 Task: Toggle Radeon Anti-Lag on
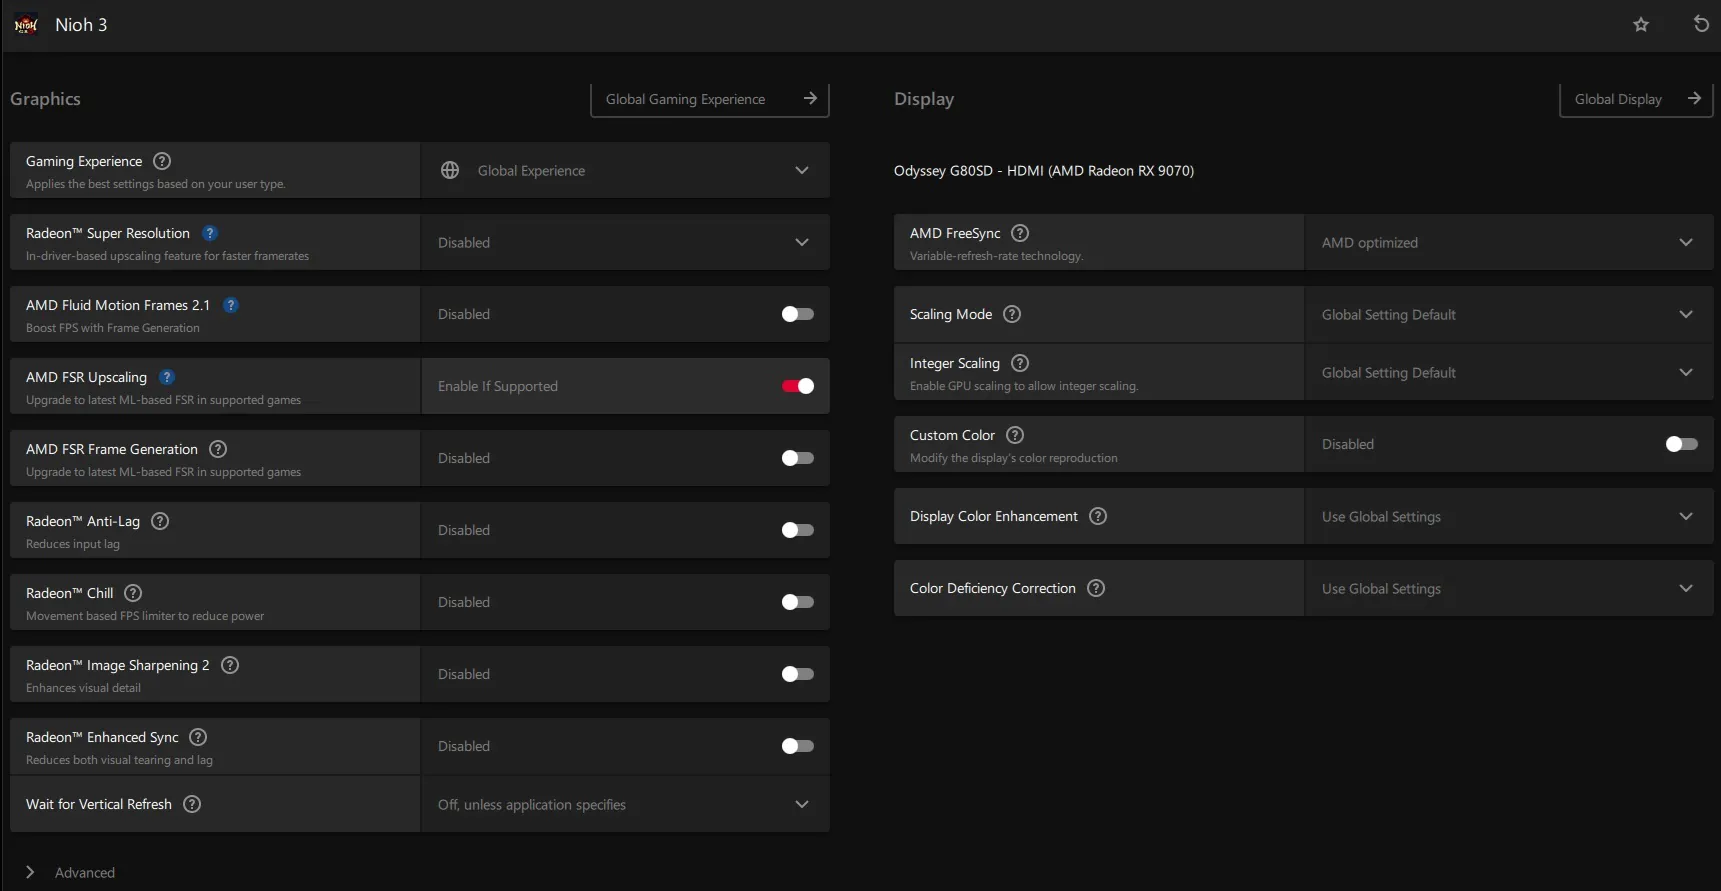[797, 530]
